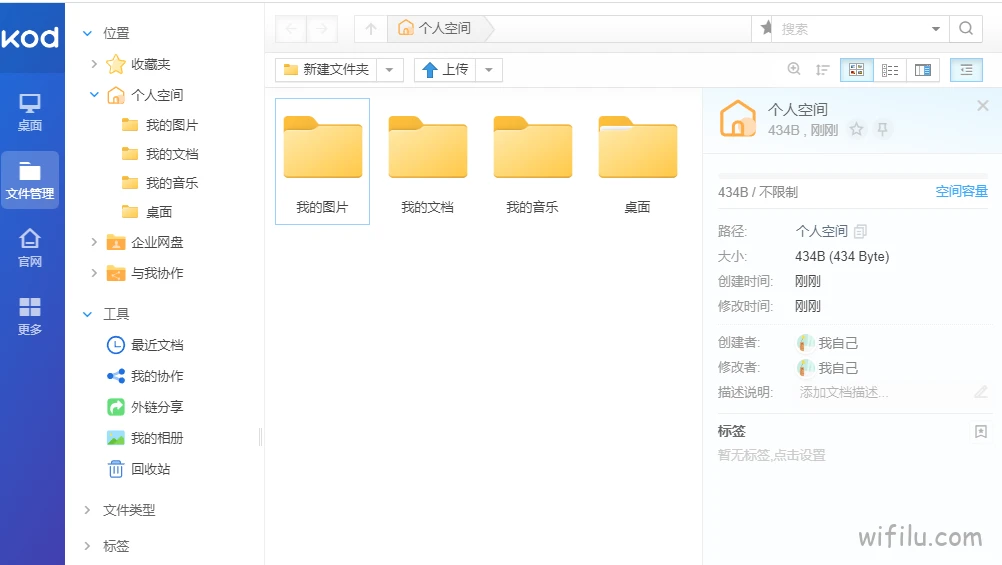Open 我的协作 in tools
1002x565 pixels.
[x=145, y=376]
